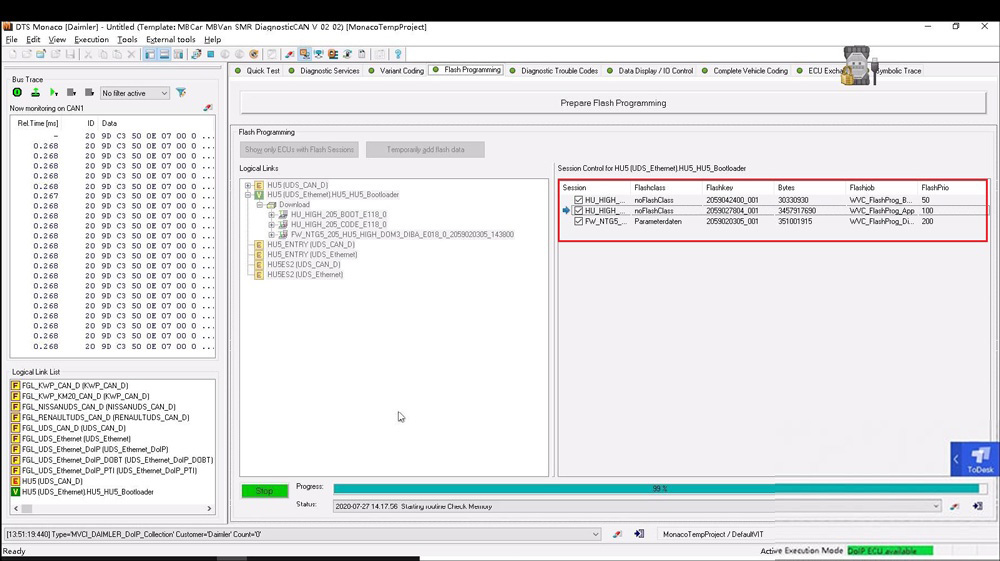Viewport: 1000px width, 561px height.
Task: Select HU5ES2 (UDS_CAN_D) in tree
Action: pyautogui.click(x=304, y=265)
